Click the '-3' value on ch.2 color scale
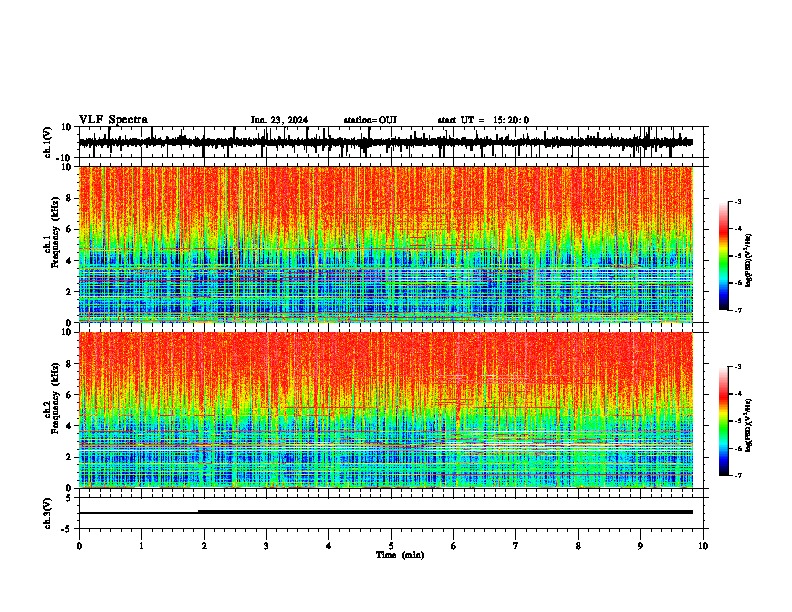Screen dimensions: 792x612 [x=738, y=367]
